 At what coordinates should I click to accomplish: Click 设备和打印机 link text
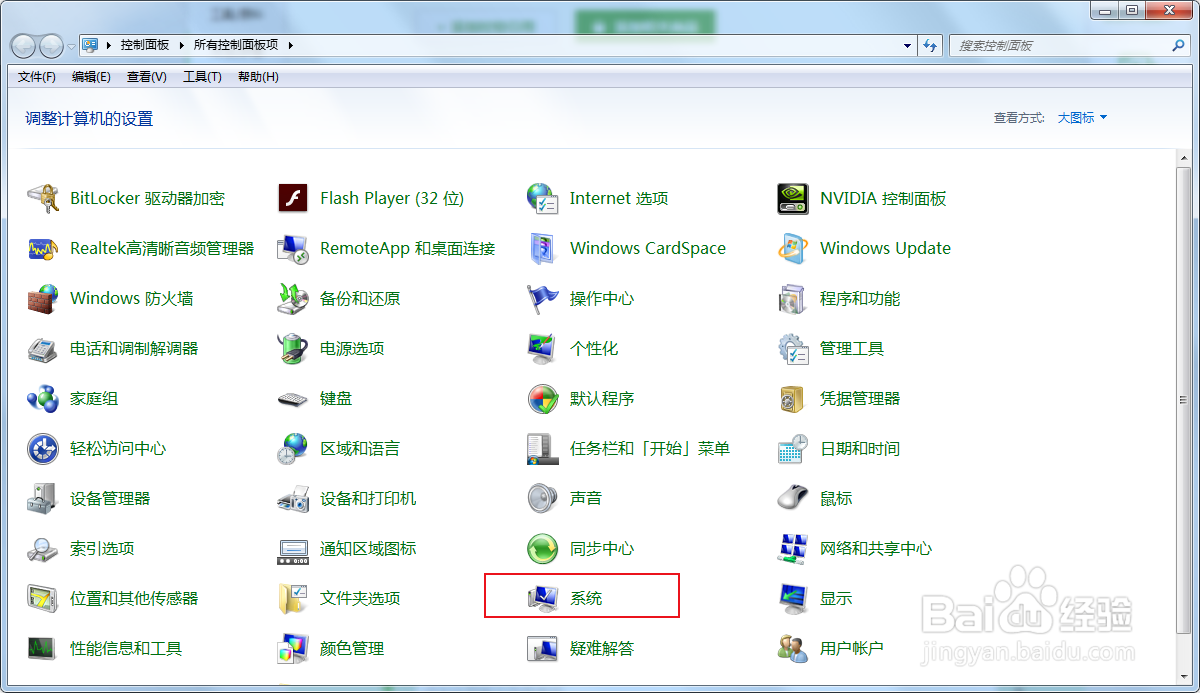point(368,498)
